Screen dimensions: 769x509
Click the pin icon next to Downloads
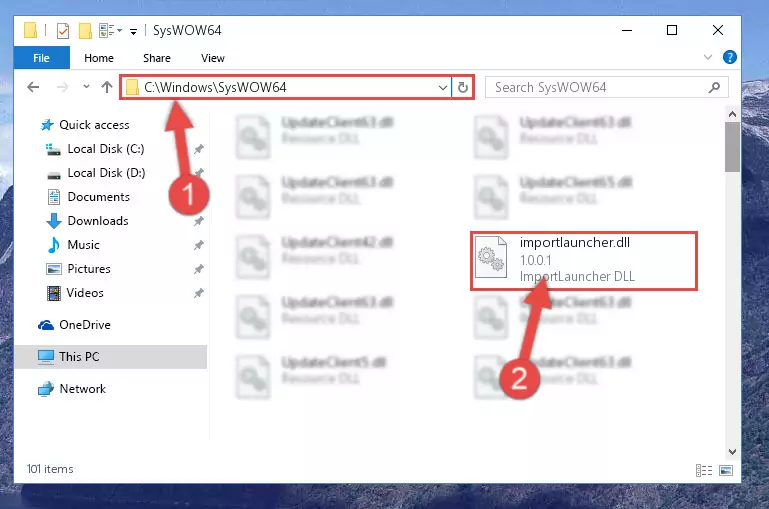point(199,221)
